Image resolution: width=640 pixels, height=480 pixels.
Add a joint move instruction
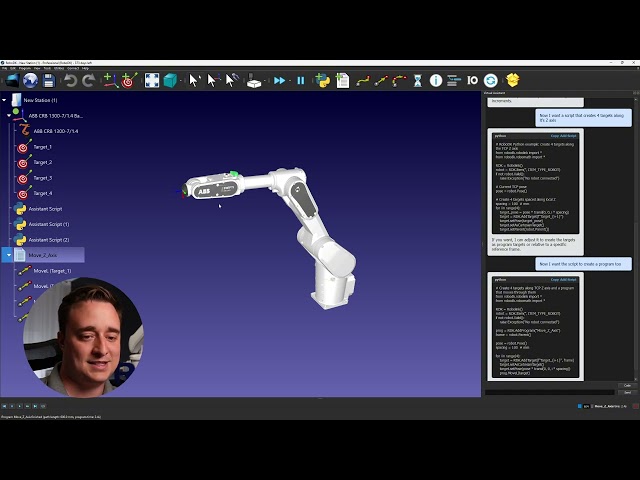point(362,80)
